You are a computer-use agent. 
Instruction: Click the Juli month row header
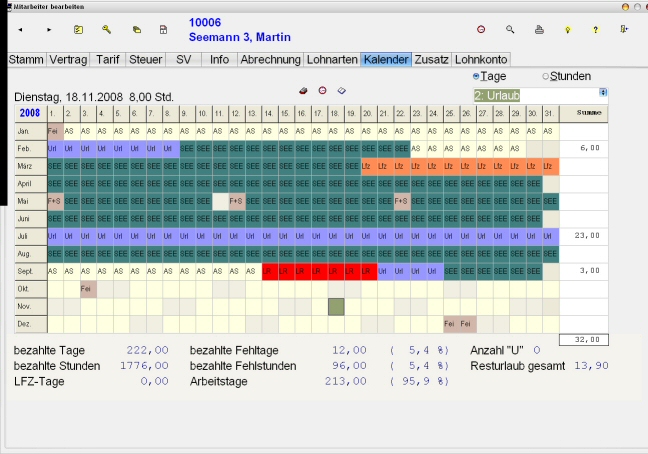point(31,237)
